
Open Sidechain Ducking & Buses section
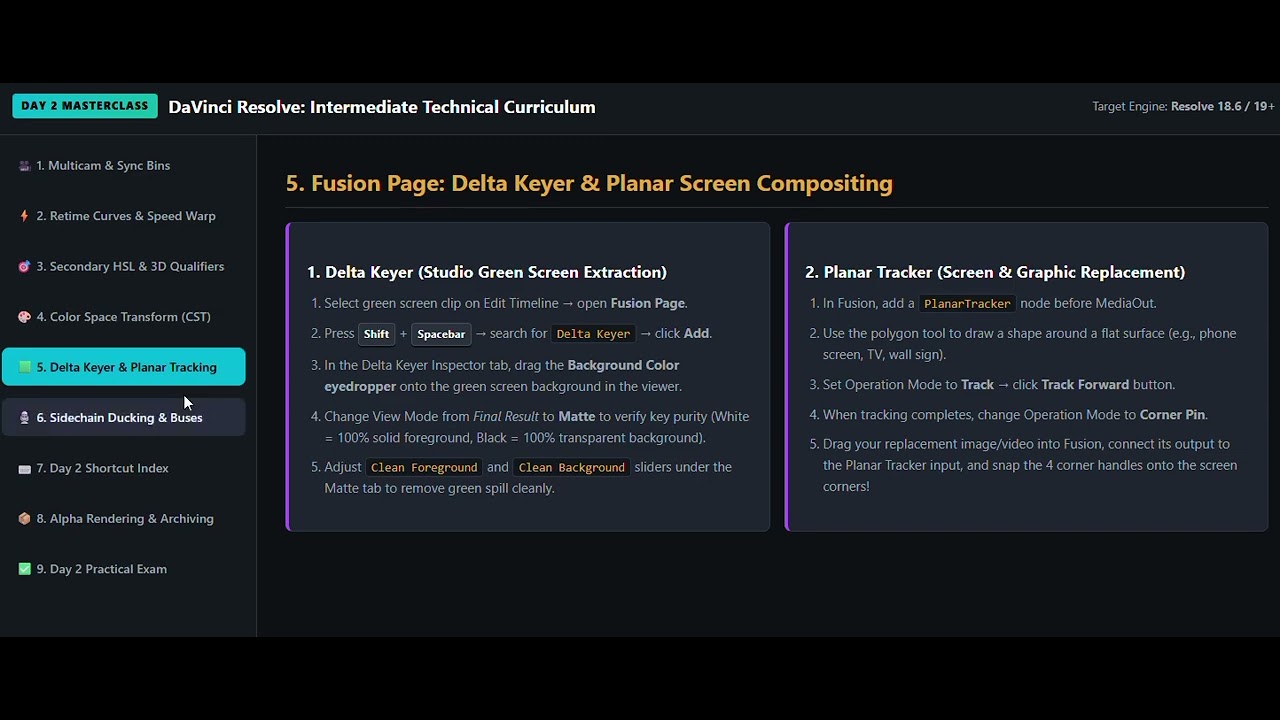[124, 417]
